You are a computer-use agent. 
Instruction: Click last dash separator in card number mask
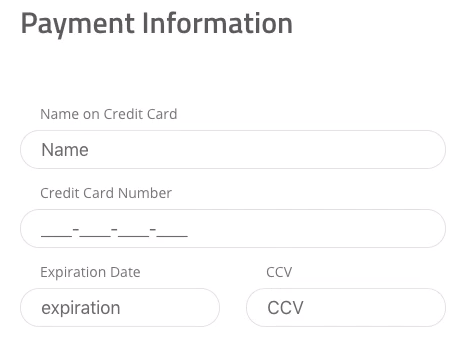click(x=153, y=229)
